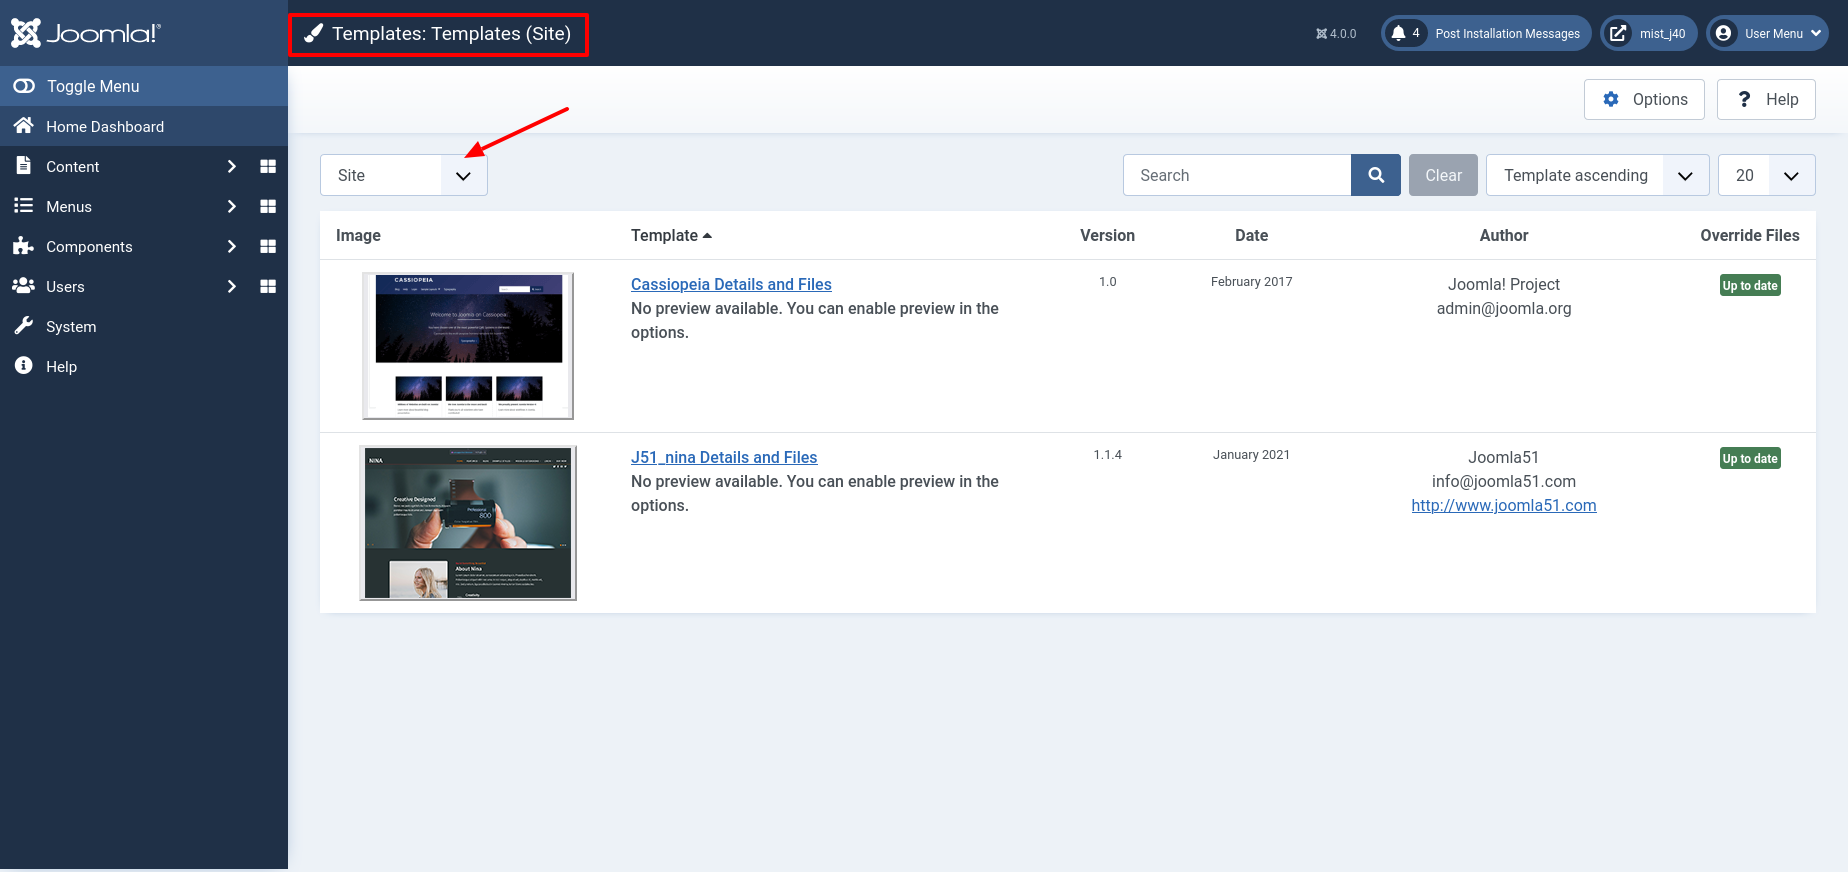This screenshot has width=1848, height=872.
Task: Click the J51_nina template thumbnail
Action: (x=468, y=523)
